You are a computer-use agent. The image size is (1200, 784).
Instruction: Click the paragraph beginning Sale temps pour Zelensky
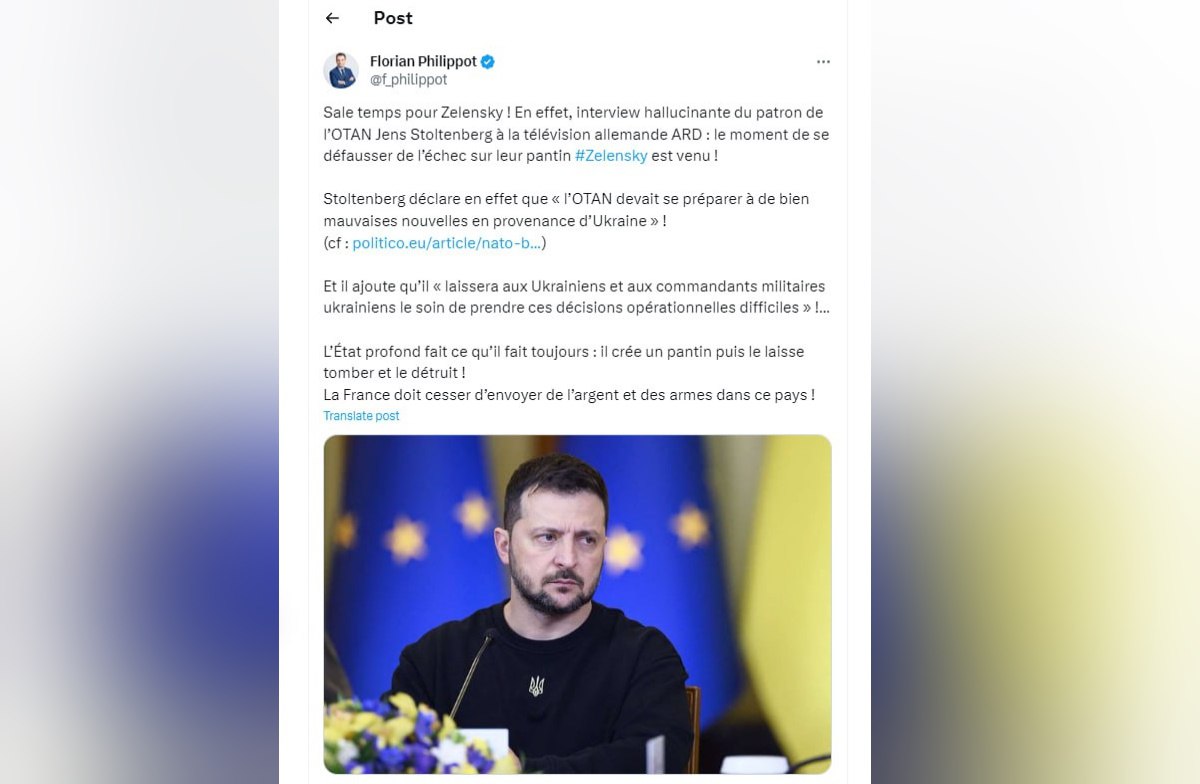[576, 134]
